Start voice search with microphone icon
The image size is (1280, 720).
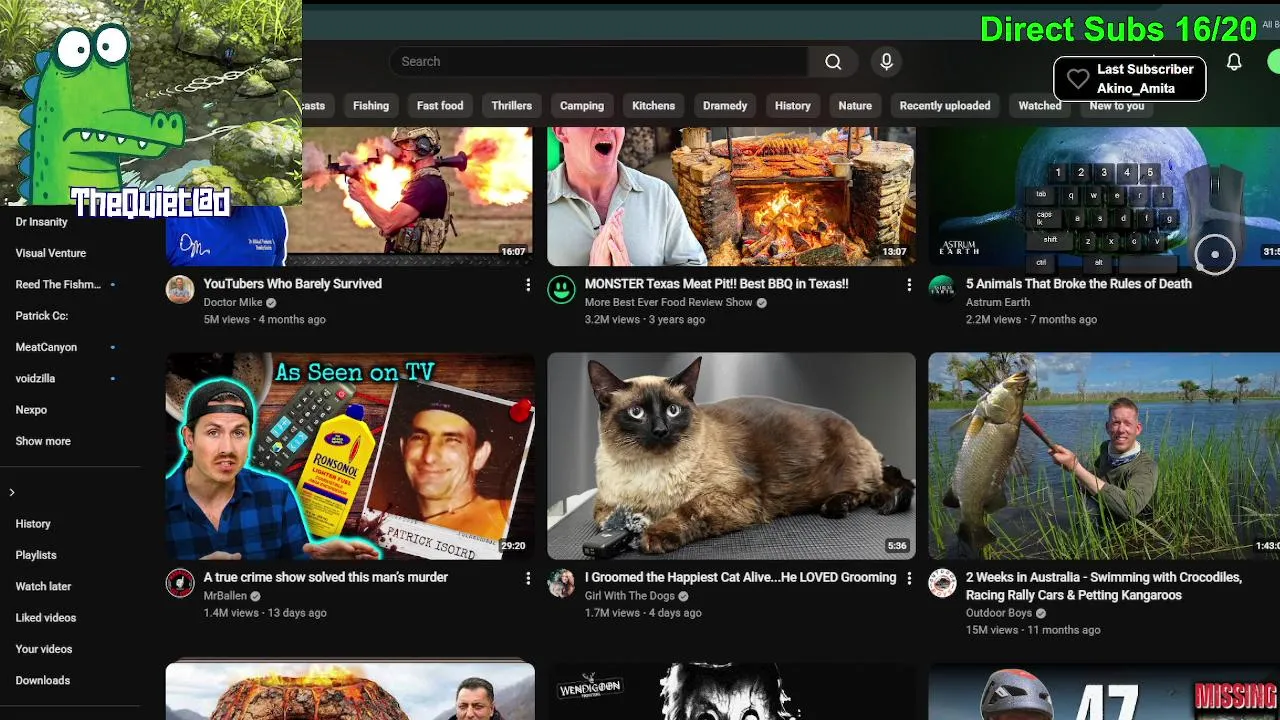pyautogui.click(x=886, y=62)
